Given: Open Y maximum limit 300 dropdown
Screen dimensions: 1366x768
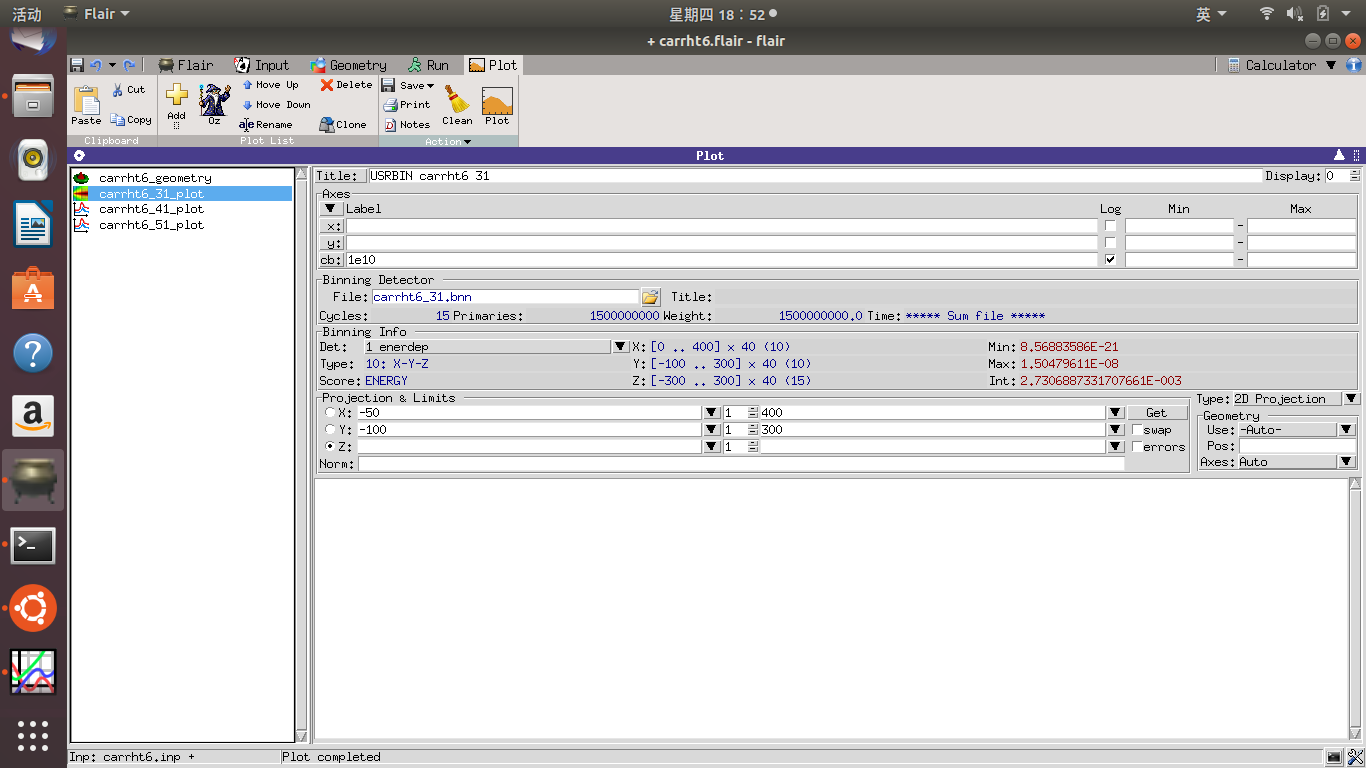Looking at the screenshot, I should (1115, 429).
